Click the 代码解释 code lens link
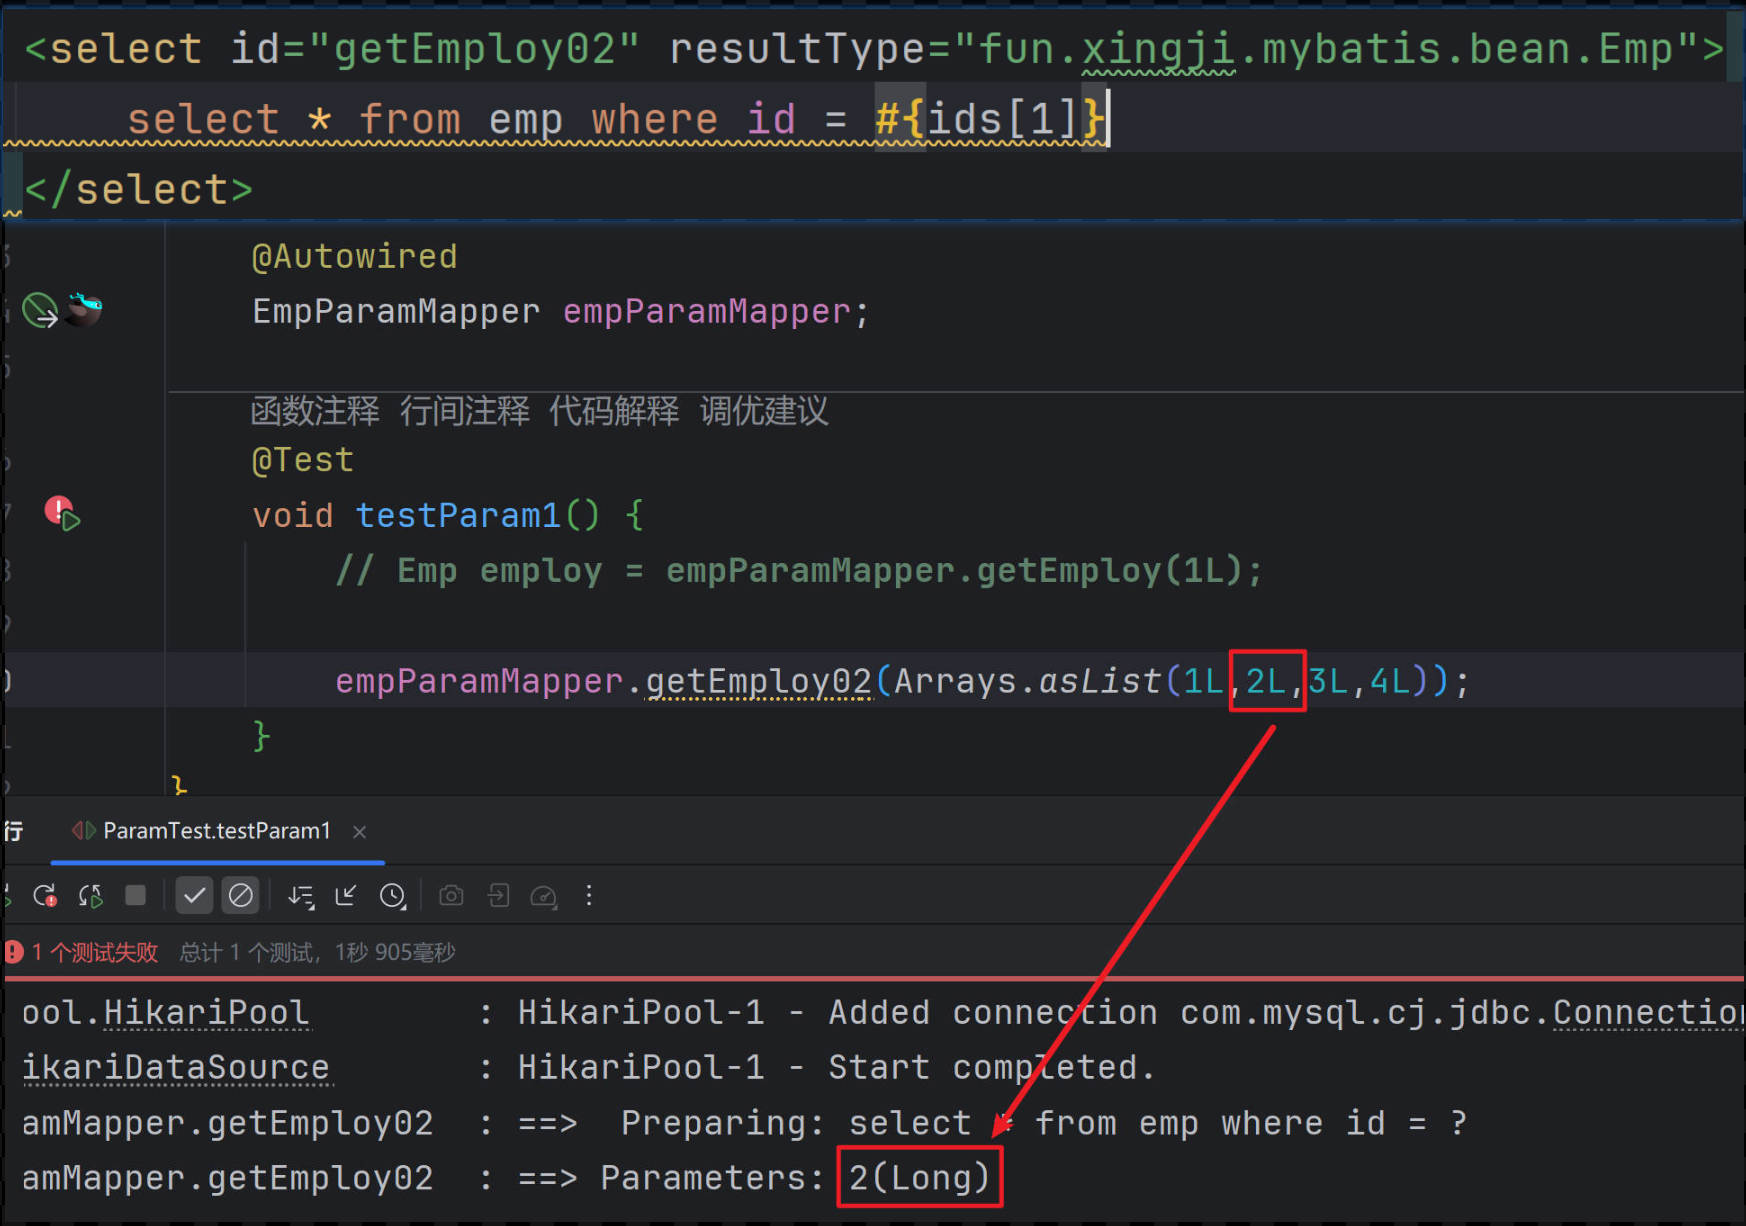The width and height of the screenshot is (1746, 1226). (614, 411)
